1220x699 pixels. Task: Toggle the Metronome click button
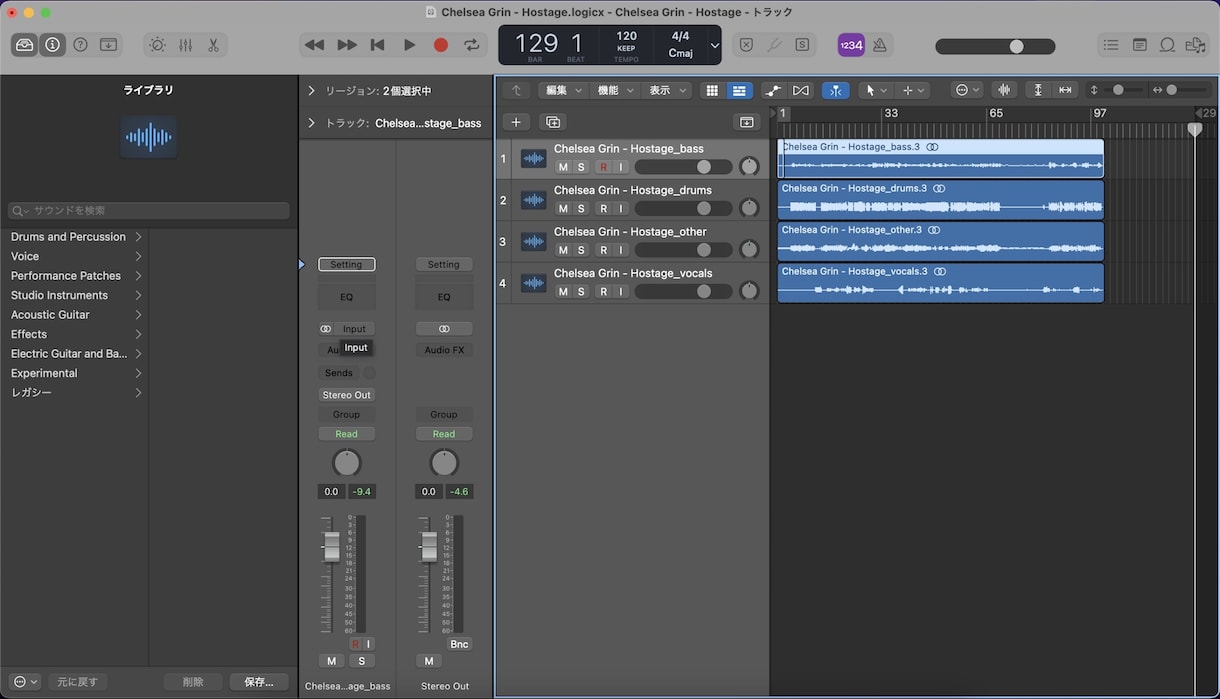point(880,45)
